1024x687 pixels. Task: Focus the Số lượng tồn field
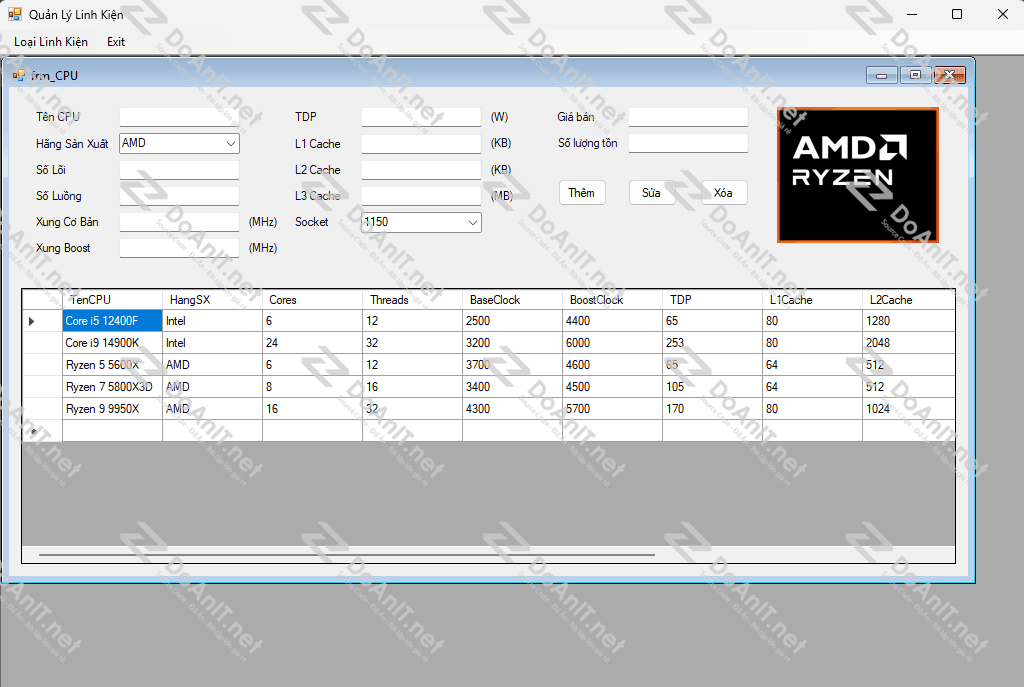tap(688, 143)
